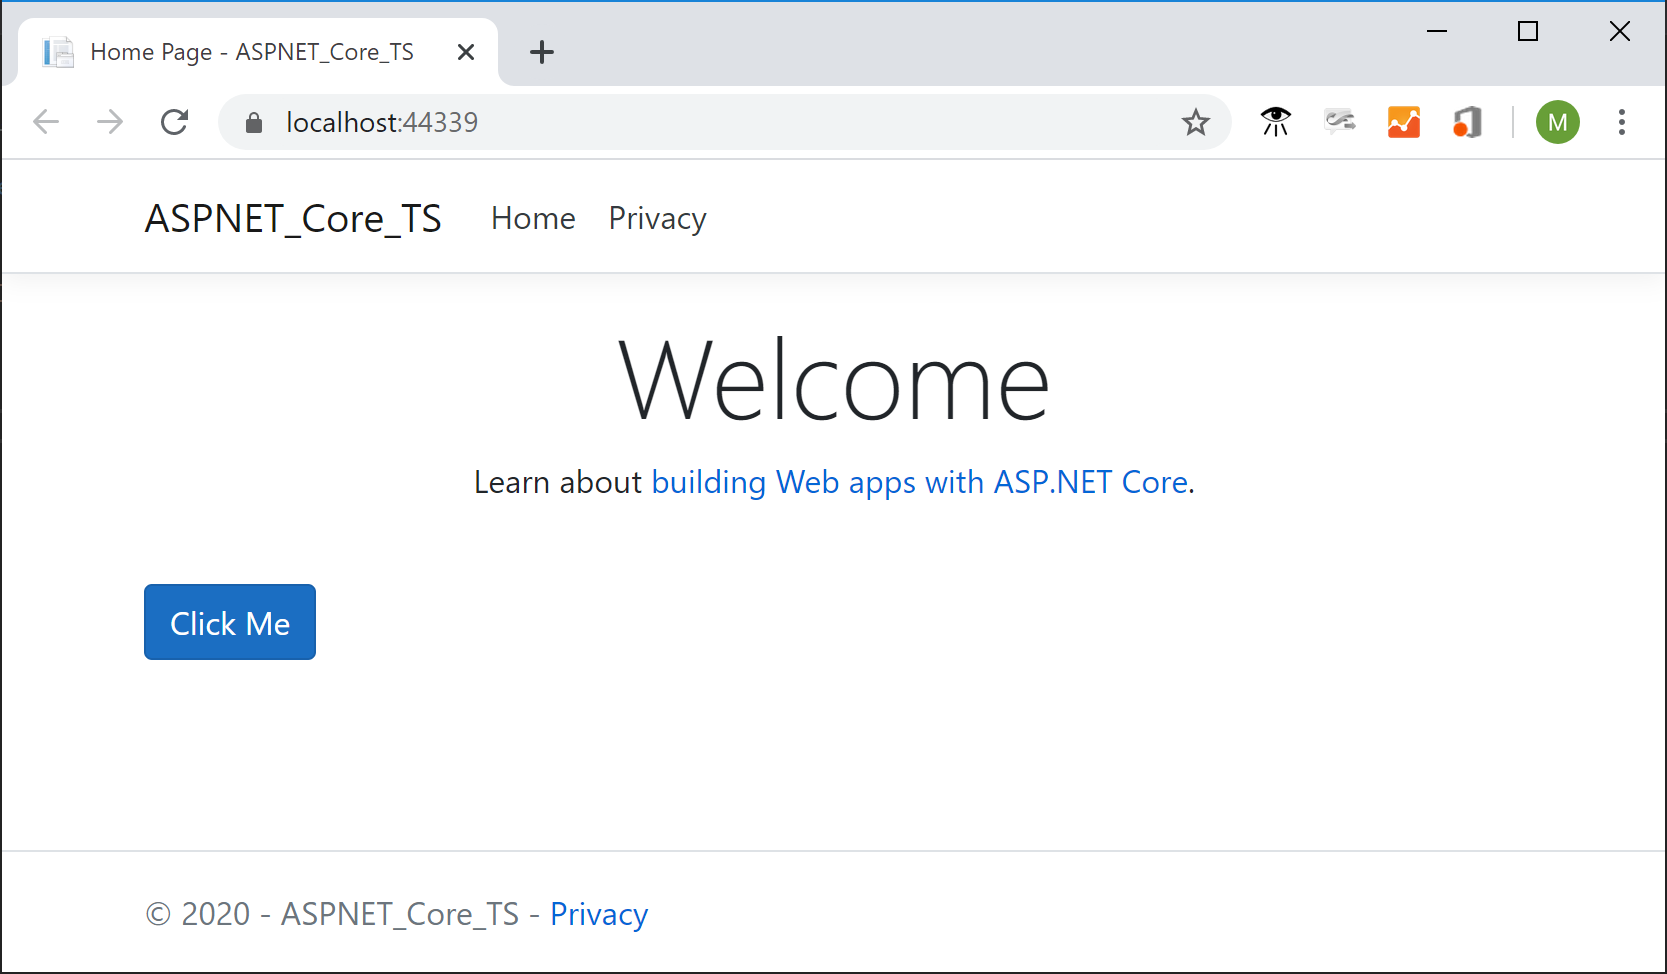Click the ASPNET_Core_TS brand link
Viewport: 1667px width, 974px height.
293,218
